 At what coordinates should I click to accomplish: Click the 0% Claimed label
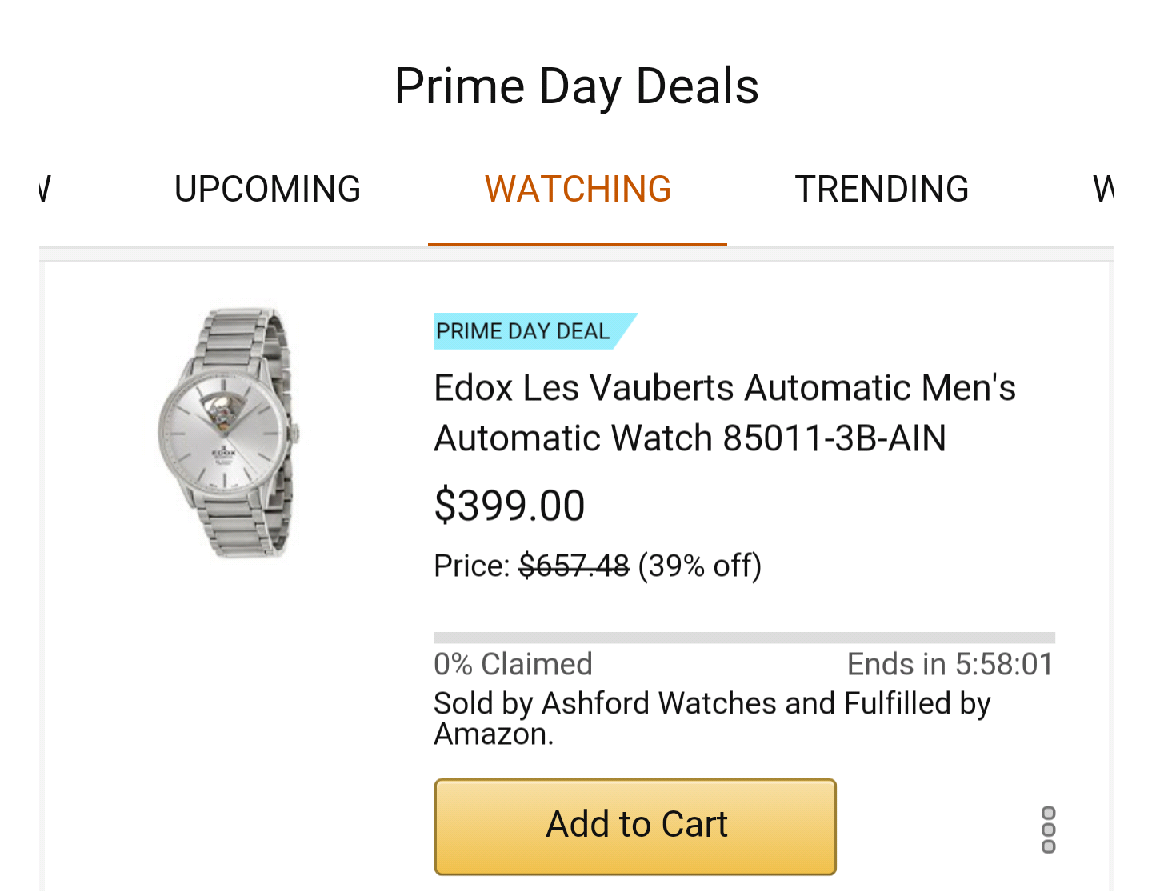513,664
